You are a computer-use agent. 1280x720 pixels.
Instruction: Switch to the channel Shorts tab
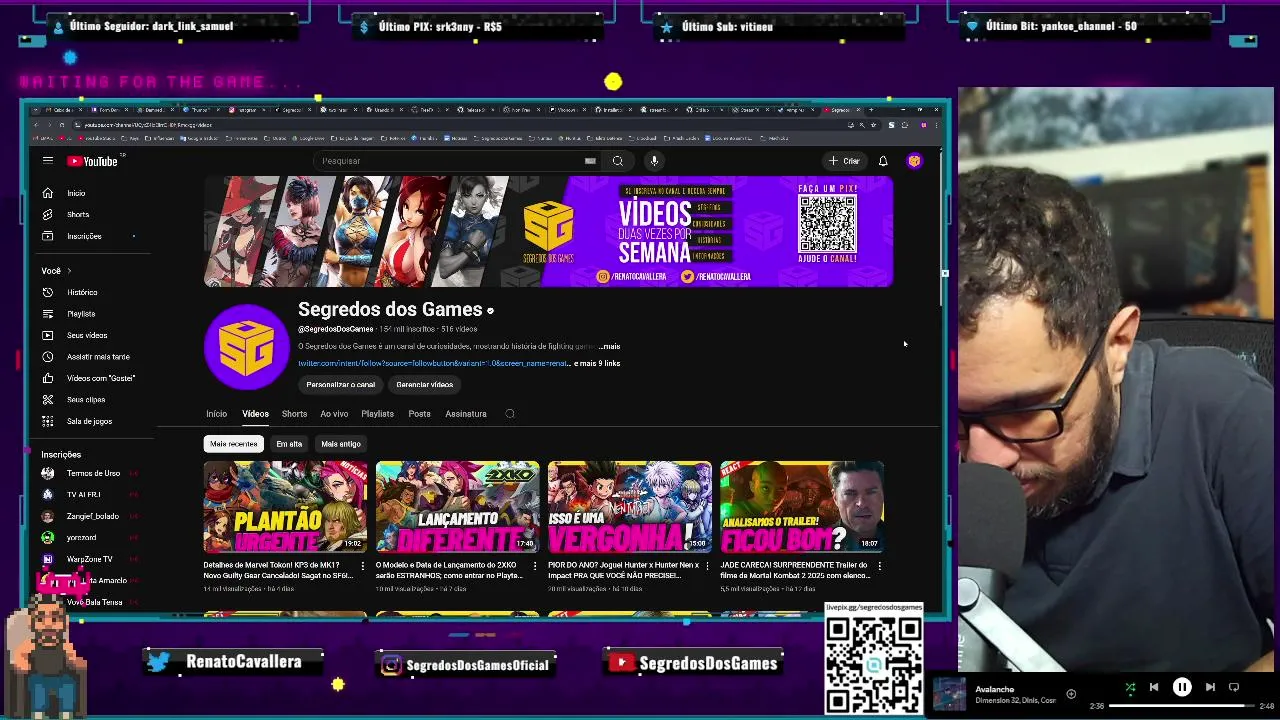294,414
